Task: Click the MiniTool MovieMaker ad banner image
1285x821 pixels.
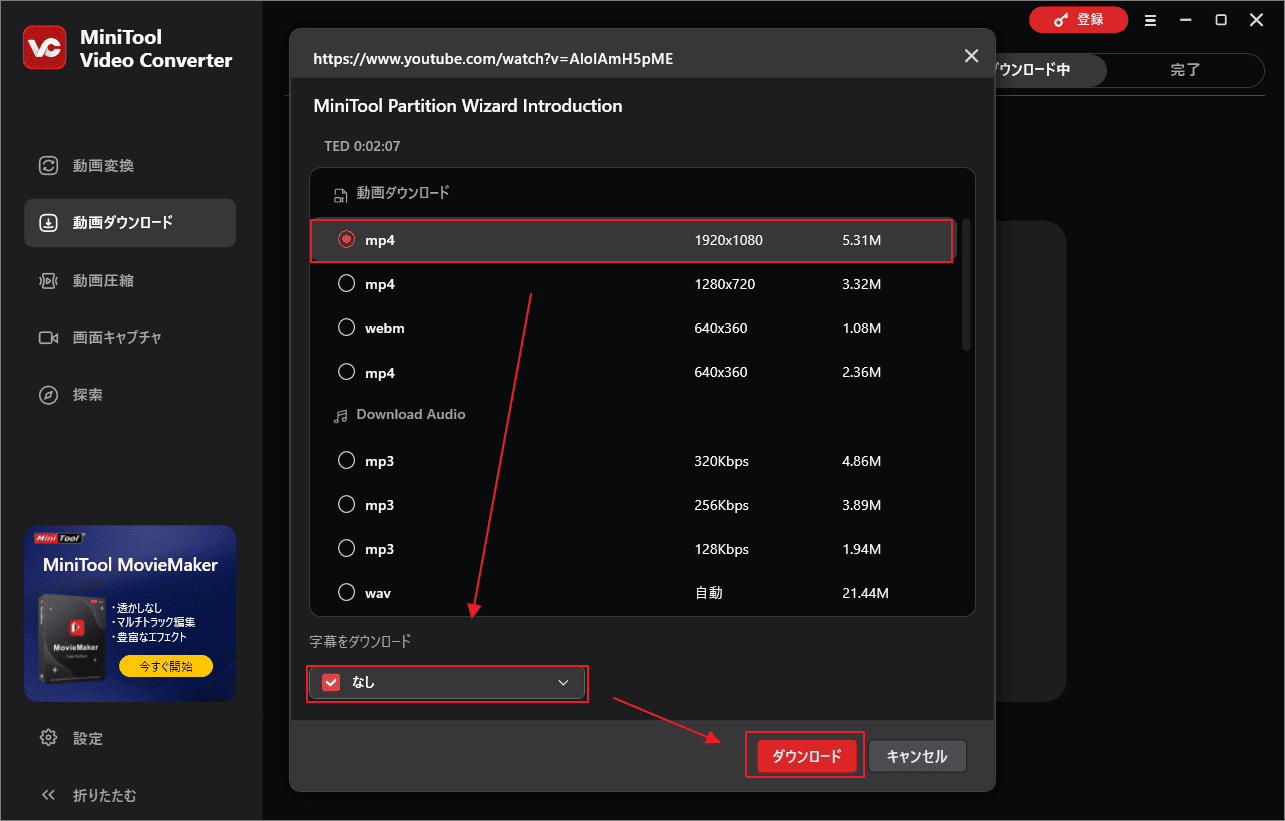Action: (130, 613)
